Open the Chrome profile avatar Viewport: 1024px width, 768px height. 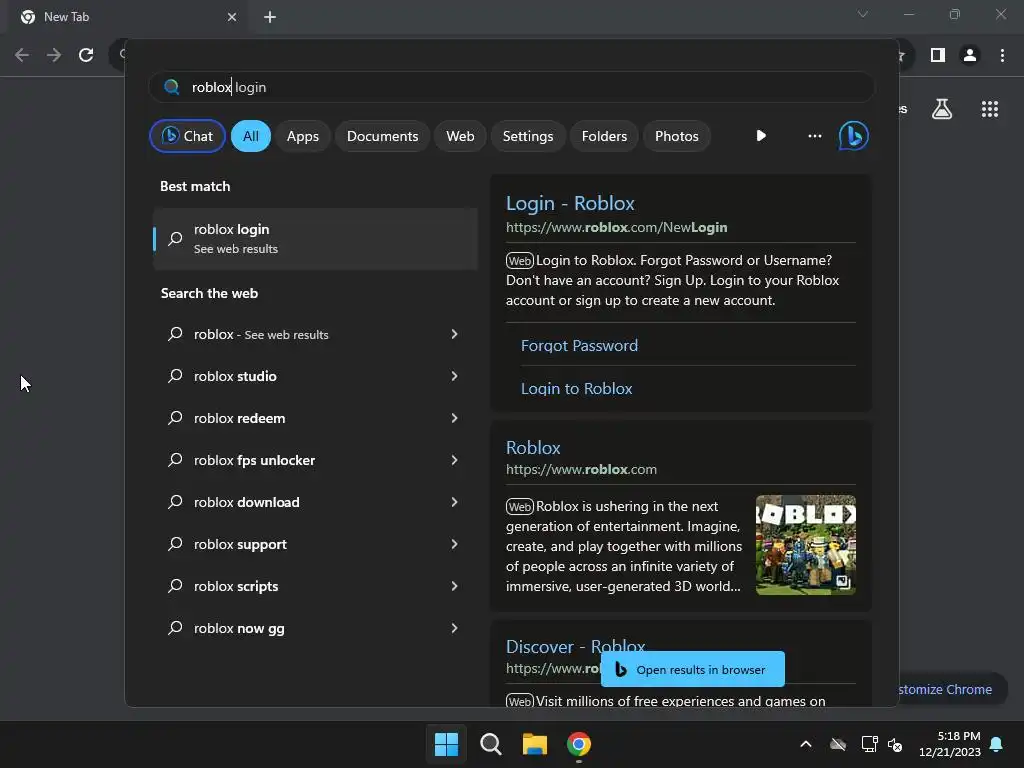pyautogui.click(x=970, y=56)
